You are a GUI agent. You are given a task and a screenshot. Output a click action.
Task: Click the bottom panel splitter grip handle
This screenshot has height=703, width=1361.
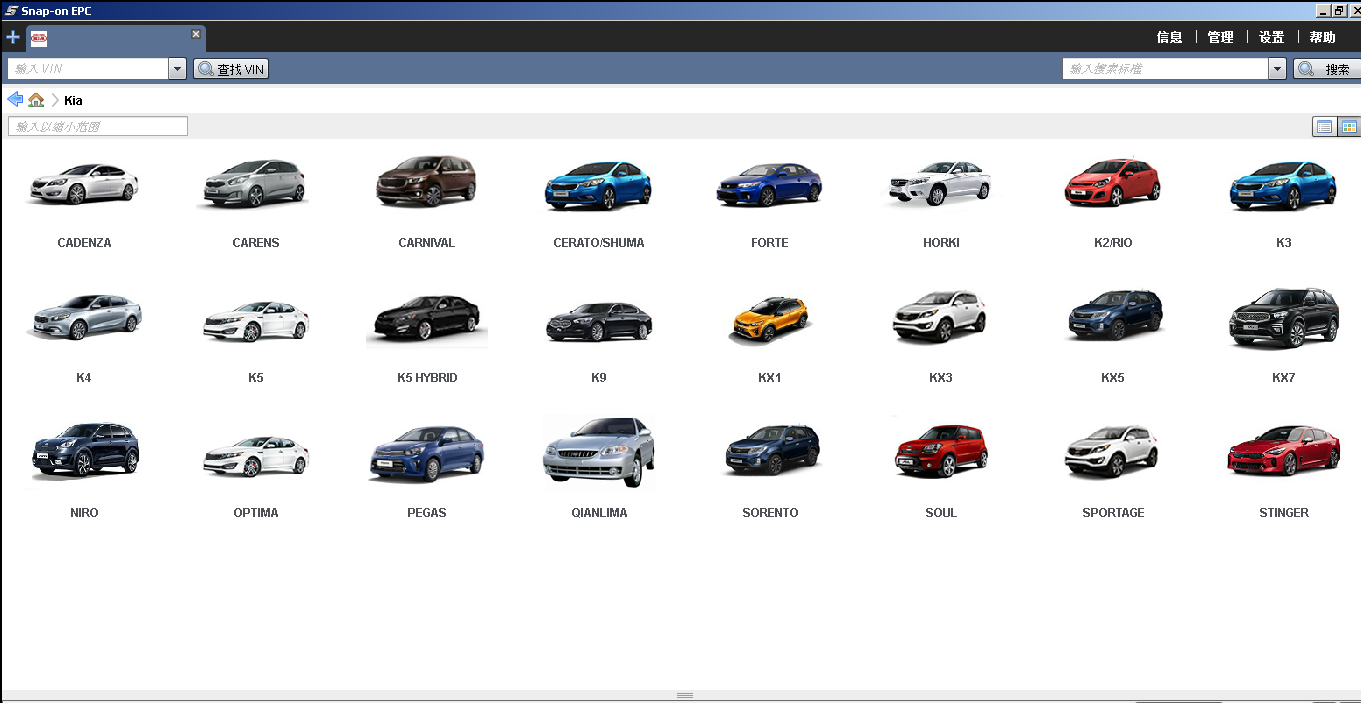pos(685,695)
